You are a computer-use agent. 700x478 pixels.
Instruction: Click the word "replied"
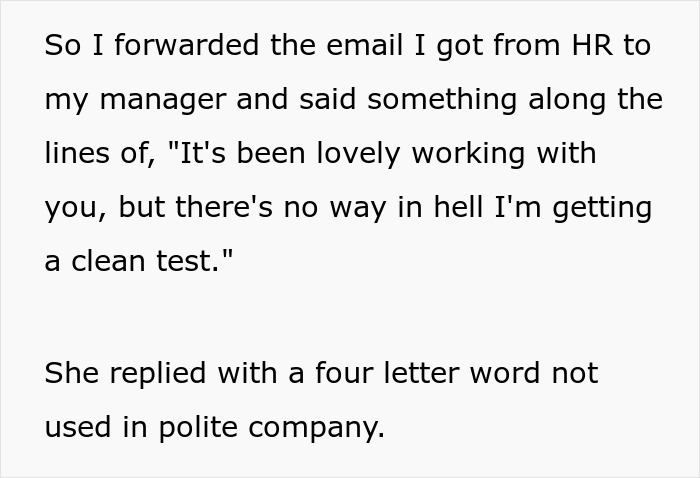156,373
